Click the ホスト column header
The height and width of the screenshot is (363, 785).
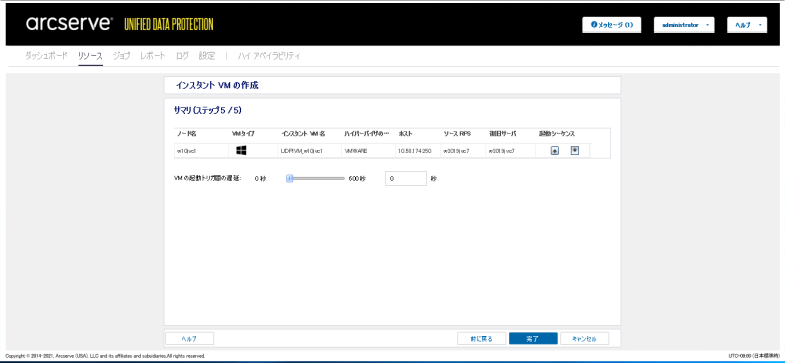click(406, 134)
